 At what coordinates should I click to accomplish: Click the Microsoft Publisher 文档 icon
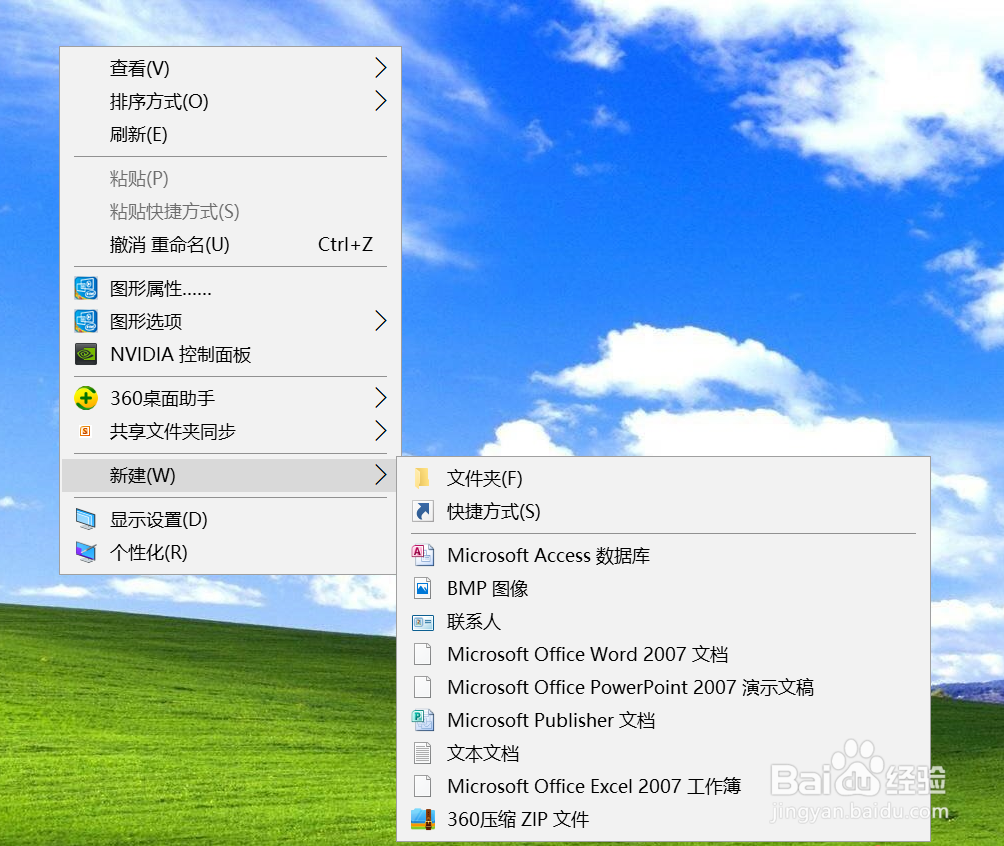(423, 720)
